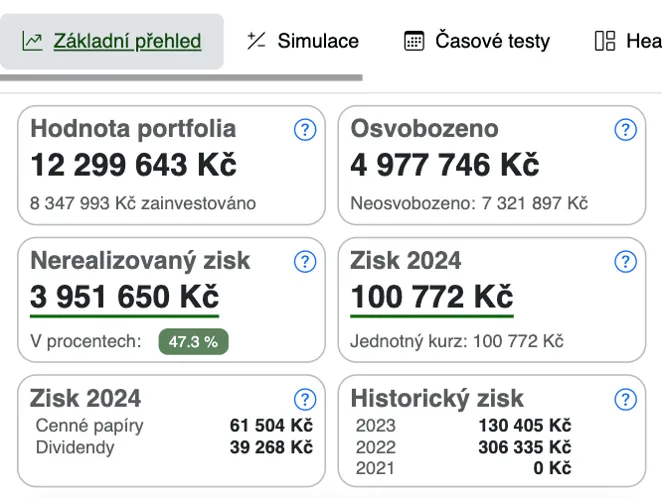Click the chart icon of Základní přehled
This screenshot has width=662, height=498.
32,41
